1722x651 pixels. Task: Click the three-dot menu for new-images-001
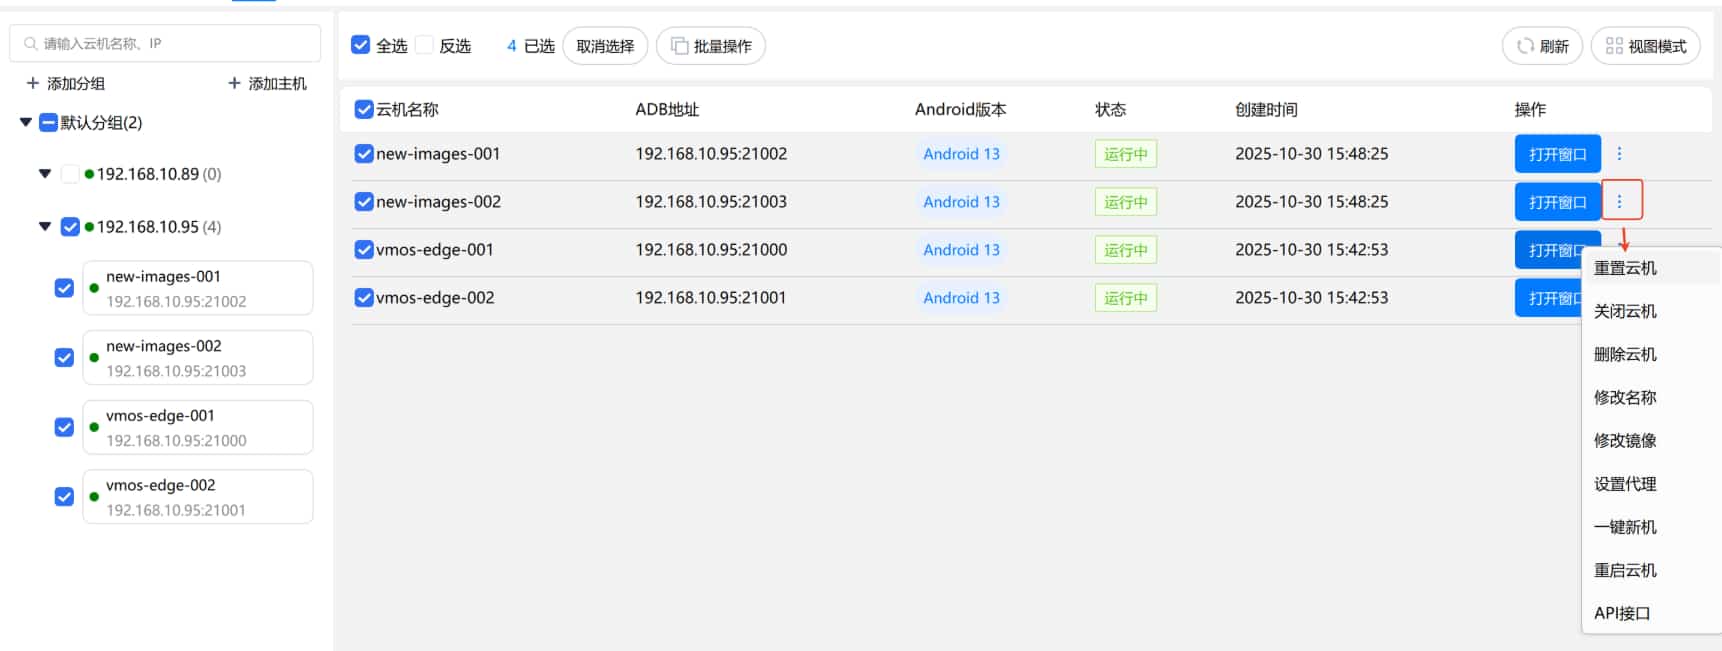(x=1619, y=154)
